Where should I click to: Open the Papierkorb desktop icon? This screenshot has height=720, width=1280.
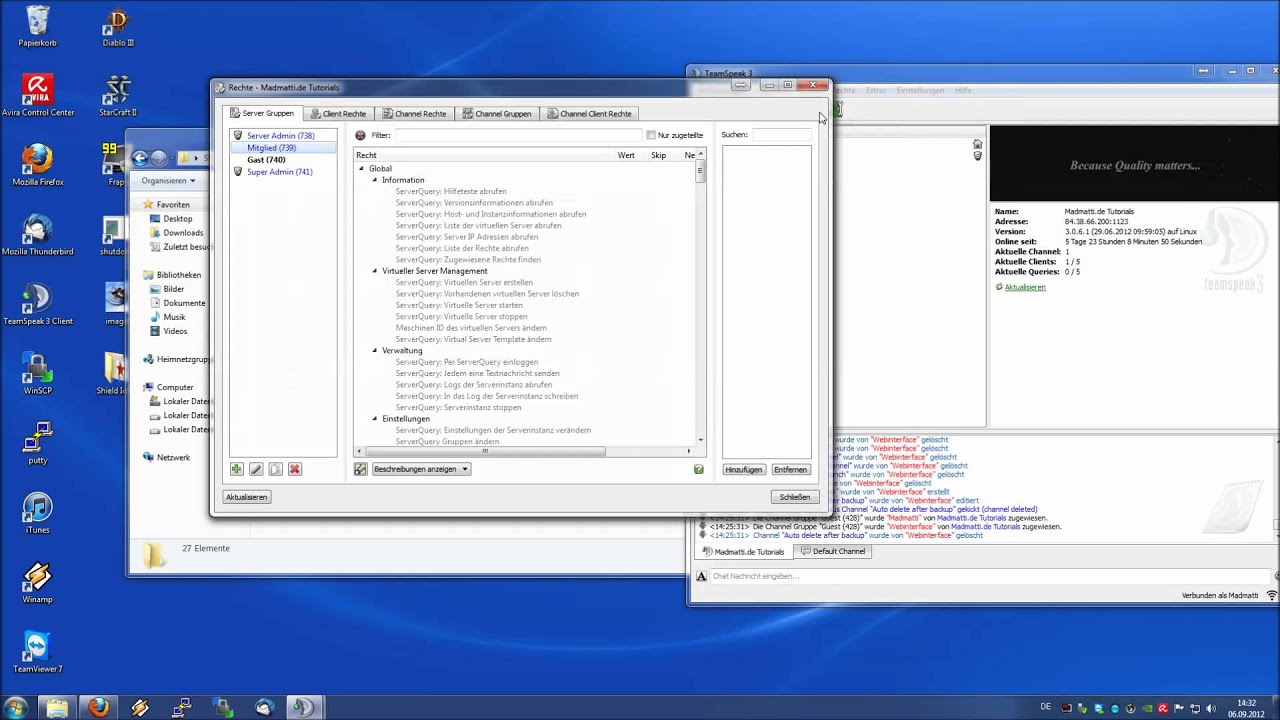(x=38, y=27)
